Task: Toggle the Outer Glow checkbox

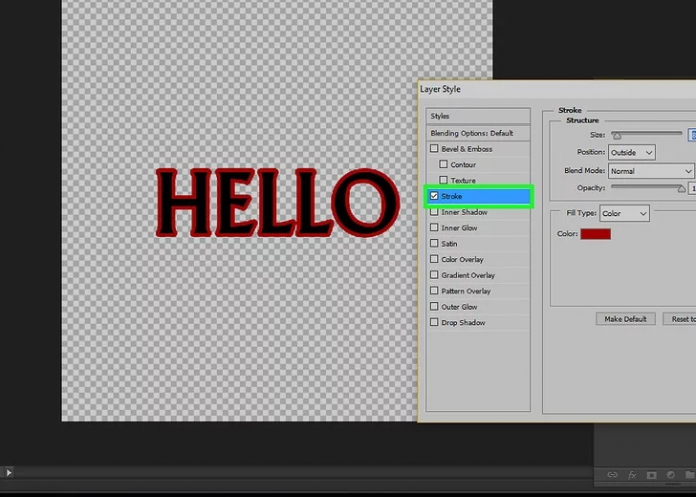Action: coord(434,307)
